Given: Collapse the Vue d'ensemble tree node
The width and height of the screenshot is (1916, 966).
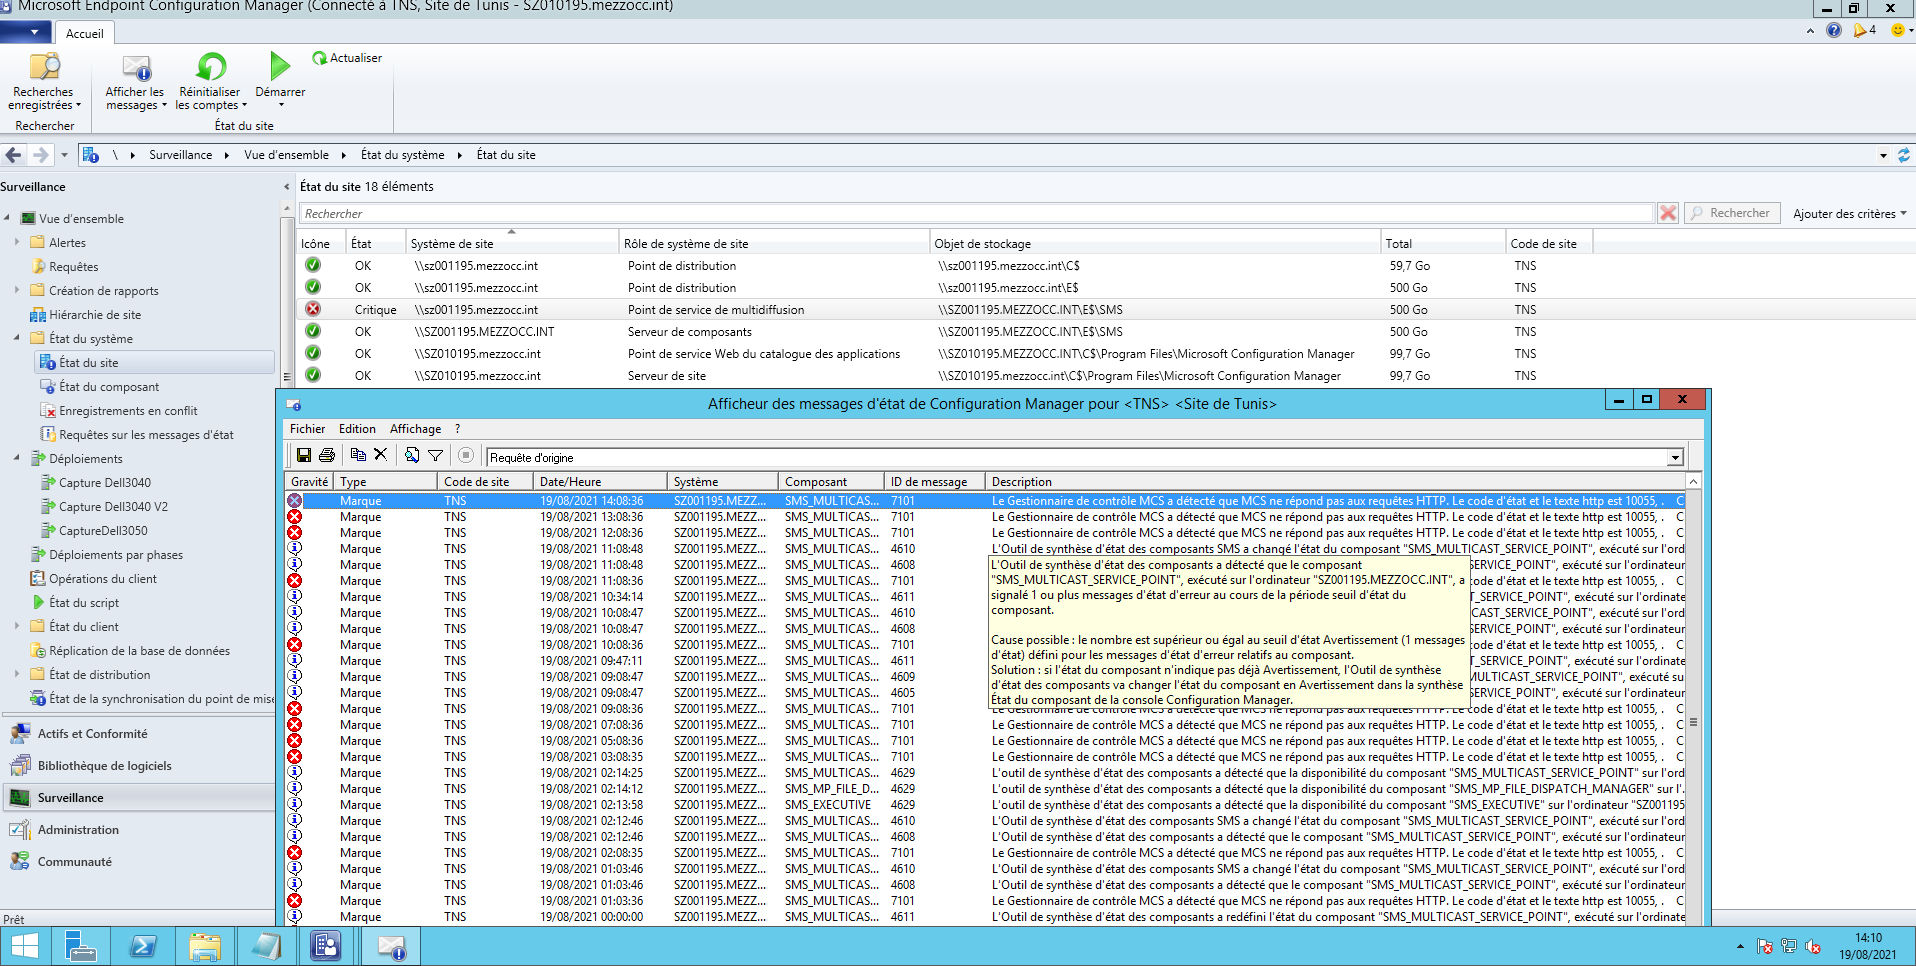Looking at the screenshot, I should pos(7,218).
